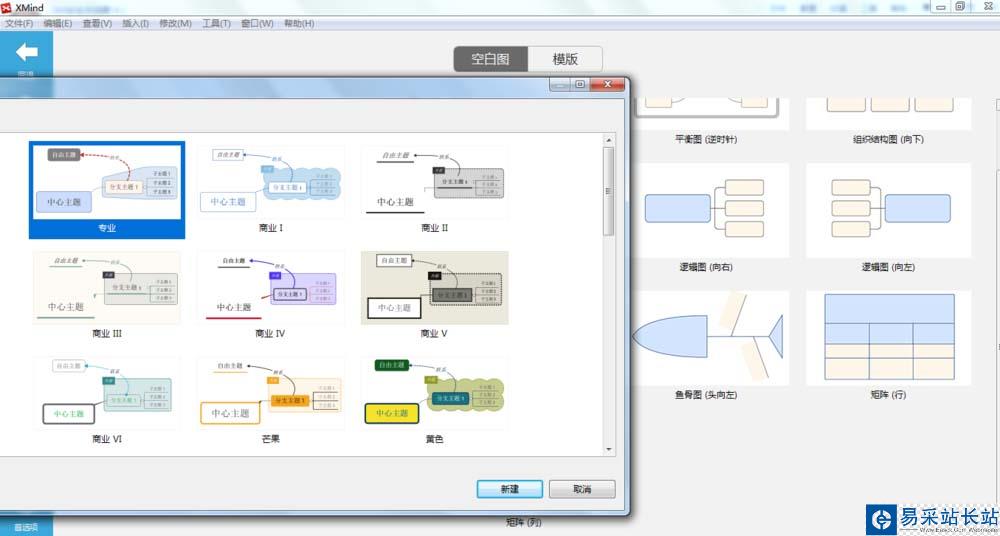Select the 黄色 theme thumbnail

click(434, 393)
